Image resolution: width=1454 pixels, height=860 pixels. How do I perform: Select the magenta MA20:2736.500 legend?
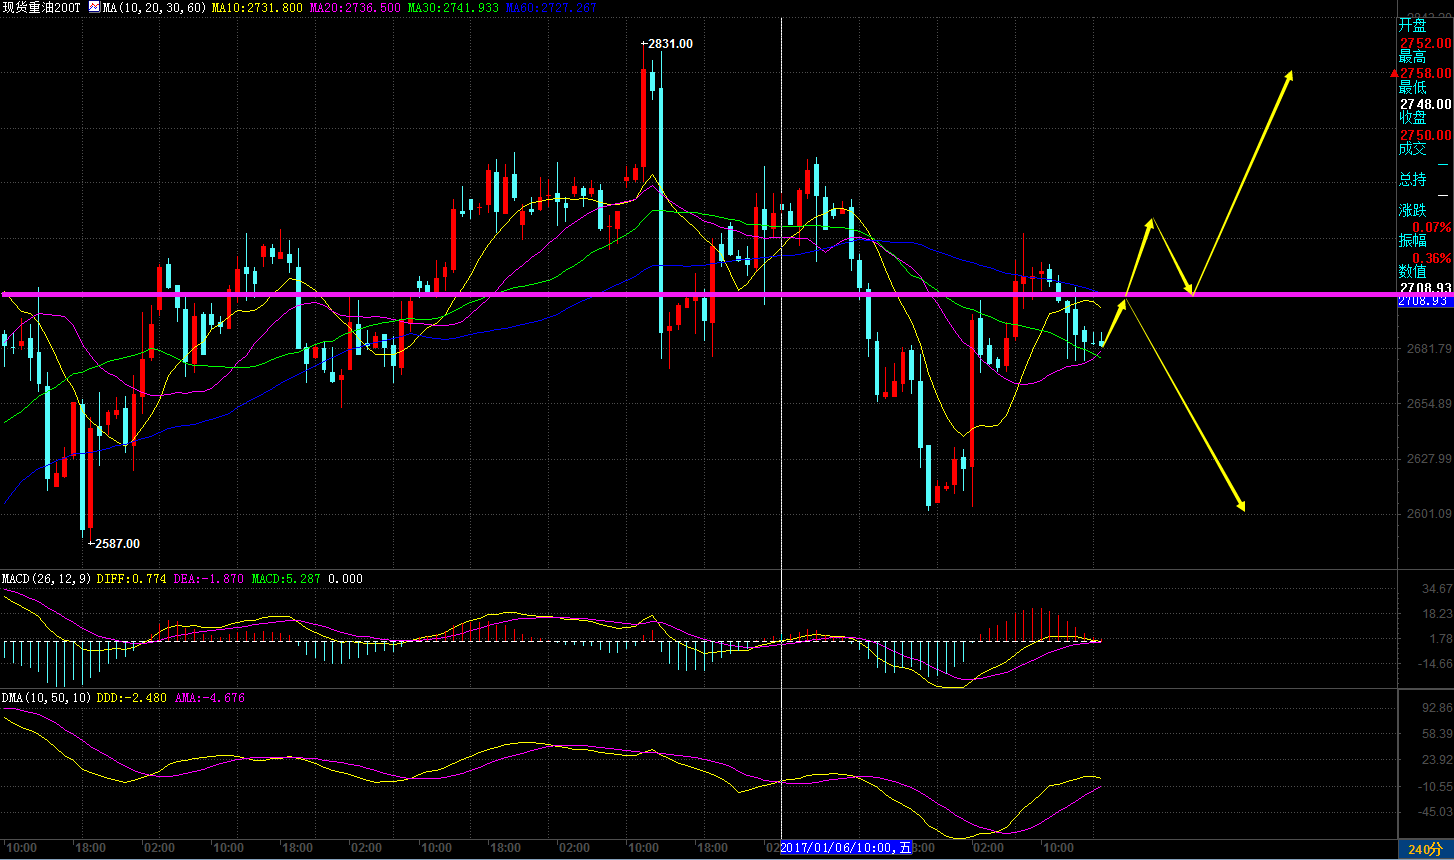356,7
